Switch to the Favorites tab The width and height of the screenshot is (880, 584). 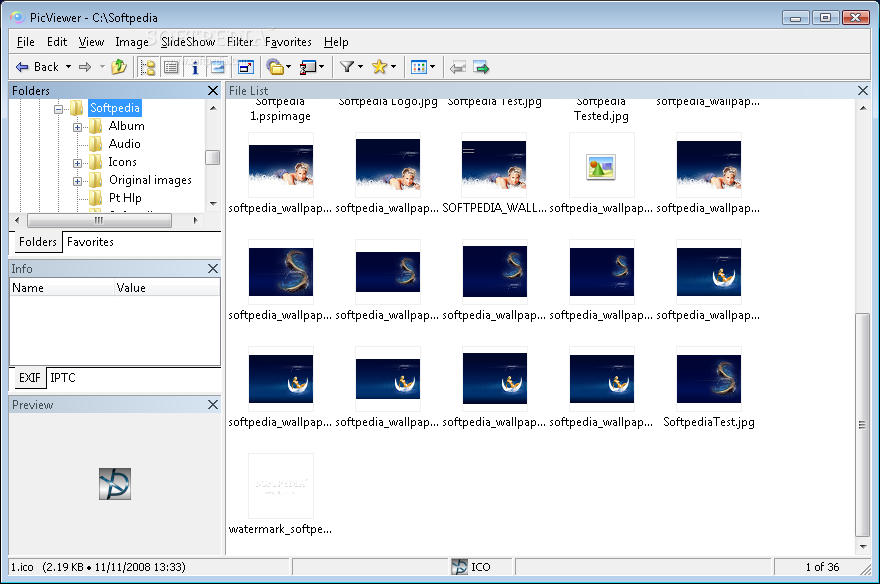[x=90, y=242]
